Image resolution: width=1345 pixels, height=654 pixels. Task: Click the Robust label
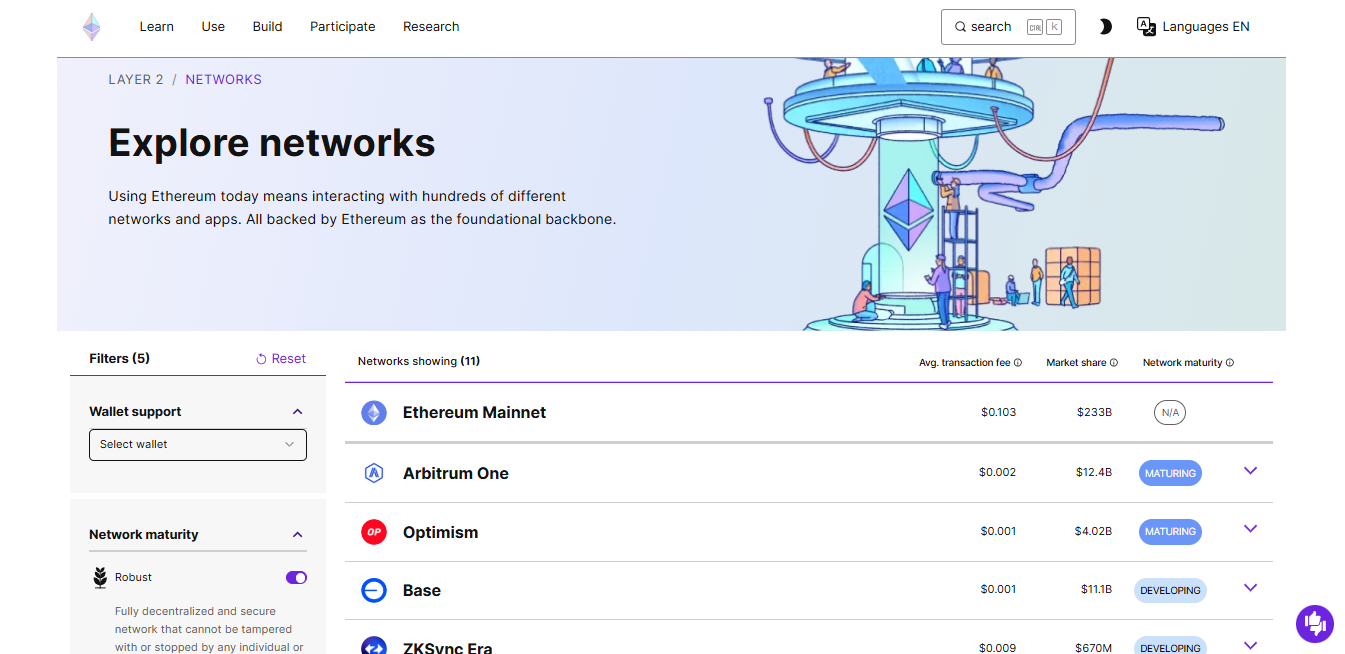133,578
